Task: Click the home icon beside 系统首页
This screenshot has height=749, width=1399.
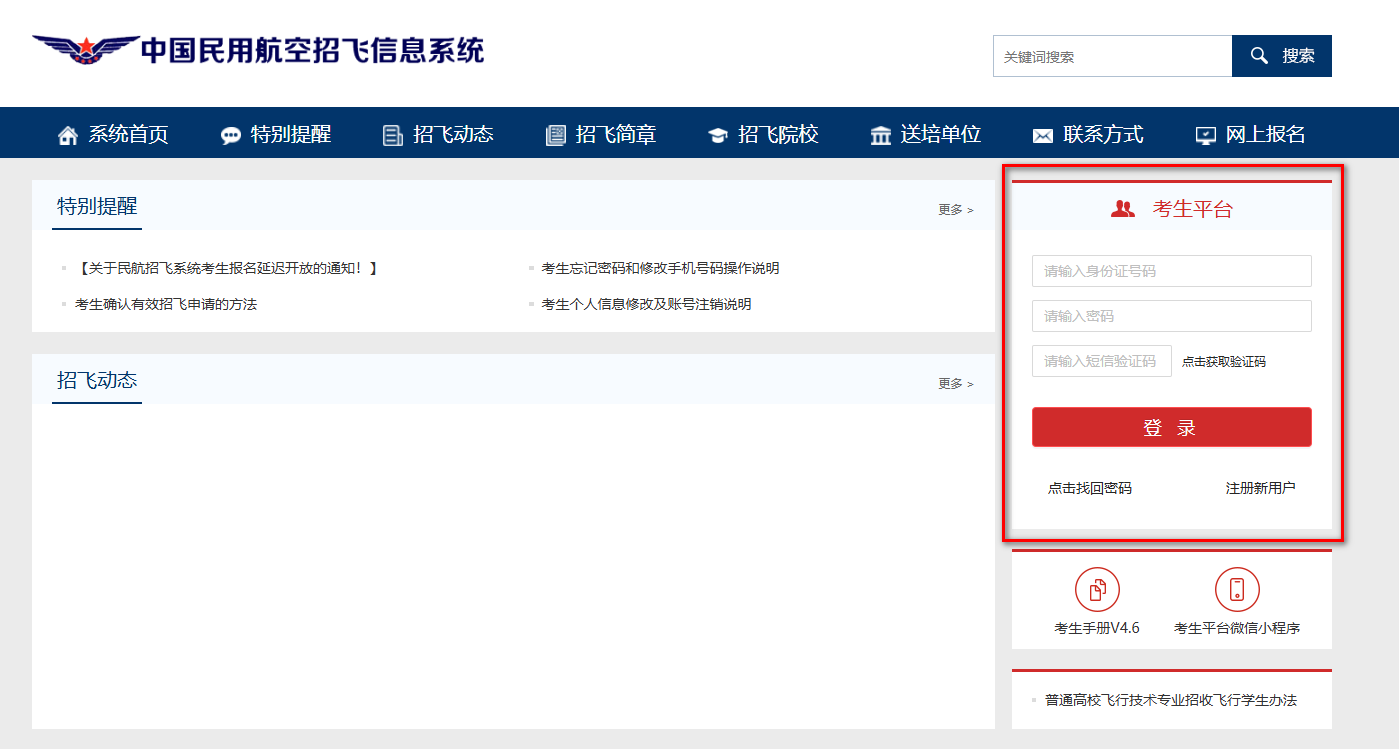Action: [x=68, y=136]
